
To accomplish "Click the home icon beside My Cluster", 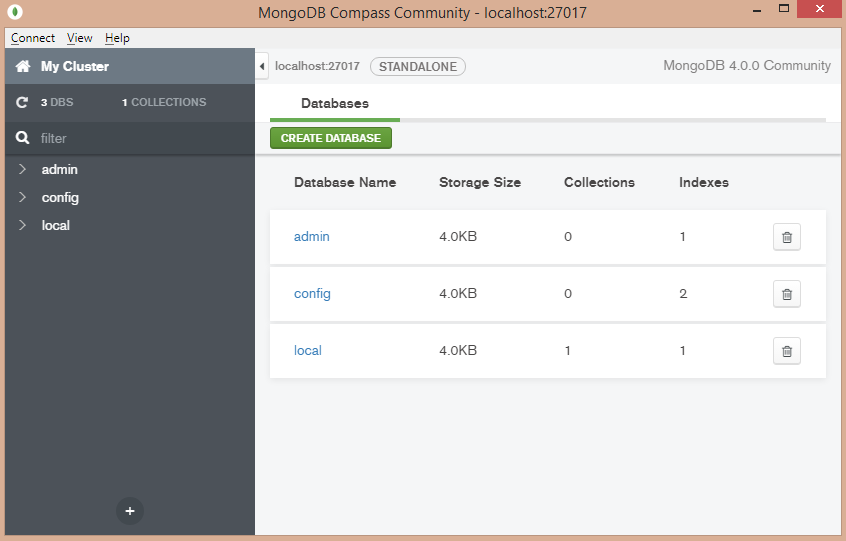I will (x=23, y=67).
